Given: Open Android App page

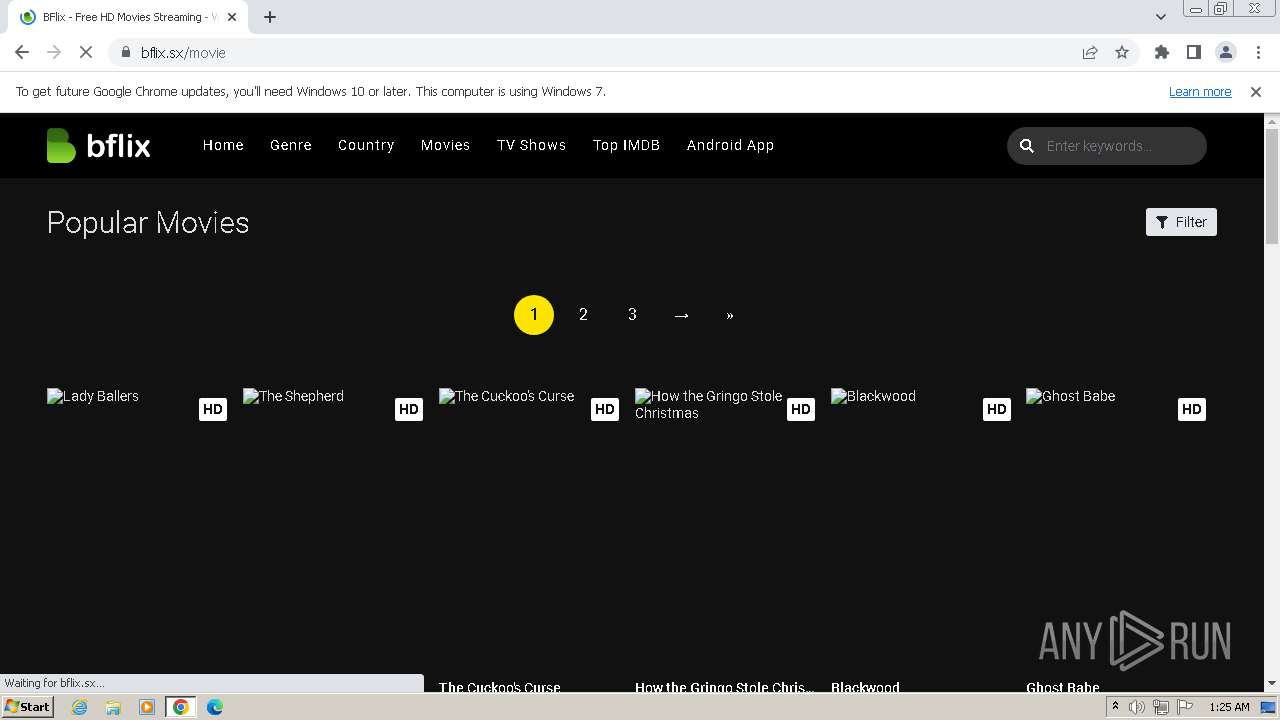Looking at the screenshot, I should click(730, 145).
